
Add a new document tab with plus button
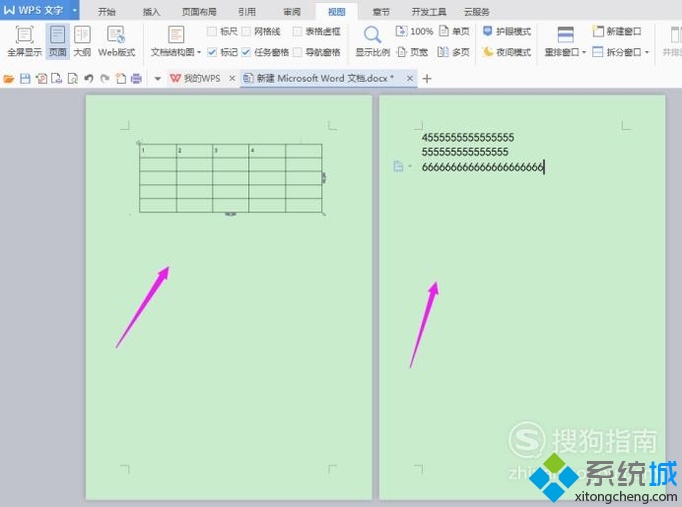(427, 79)
